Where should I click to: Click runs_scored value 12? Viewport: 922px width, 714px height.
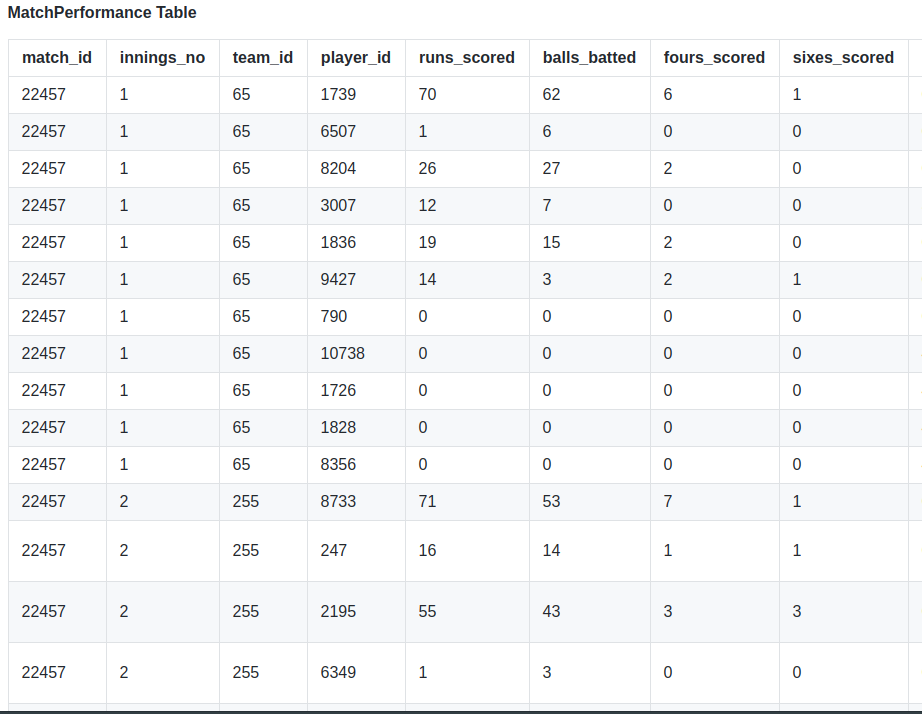427,206
